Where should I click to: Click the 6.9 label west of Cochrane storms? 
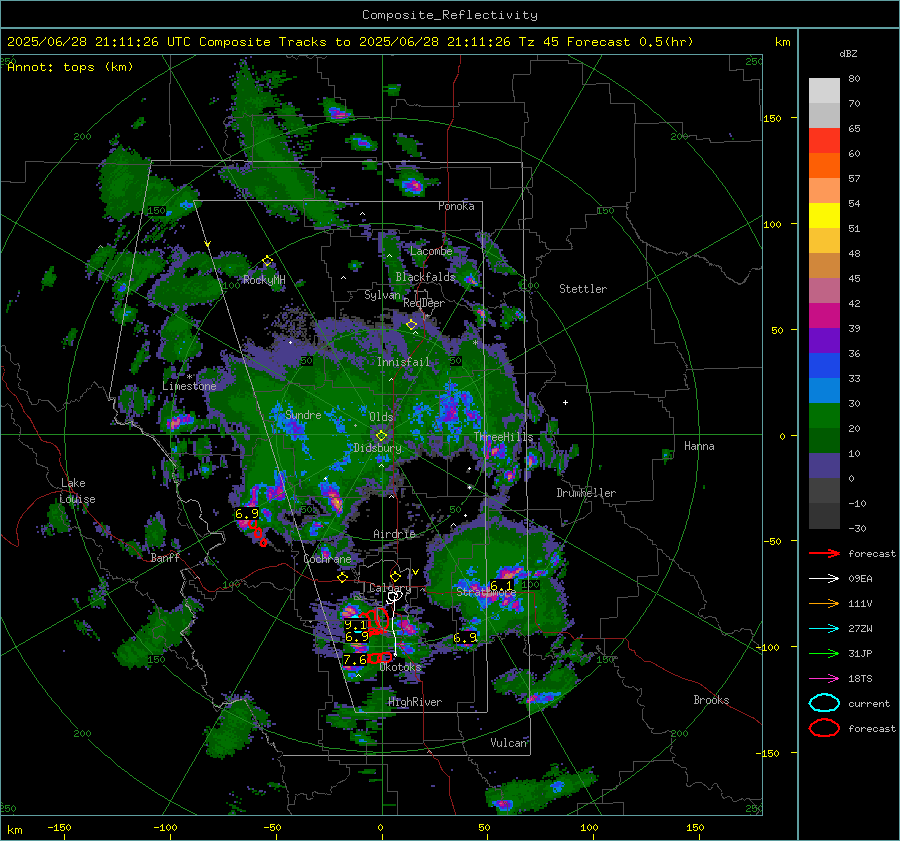click(247, 513)
